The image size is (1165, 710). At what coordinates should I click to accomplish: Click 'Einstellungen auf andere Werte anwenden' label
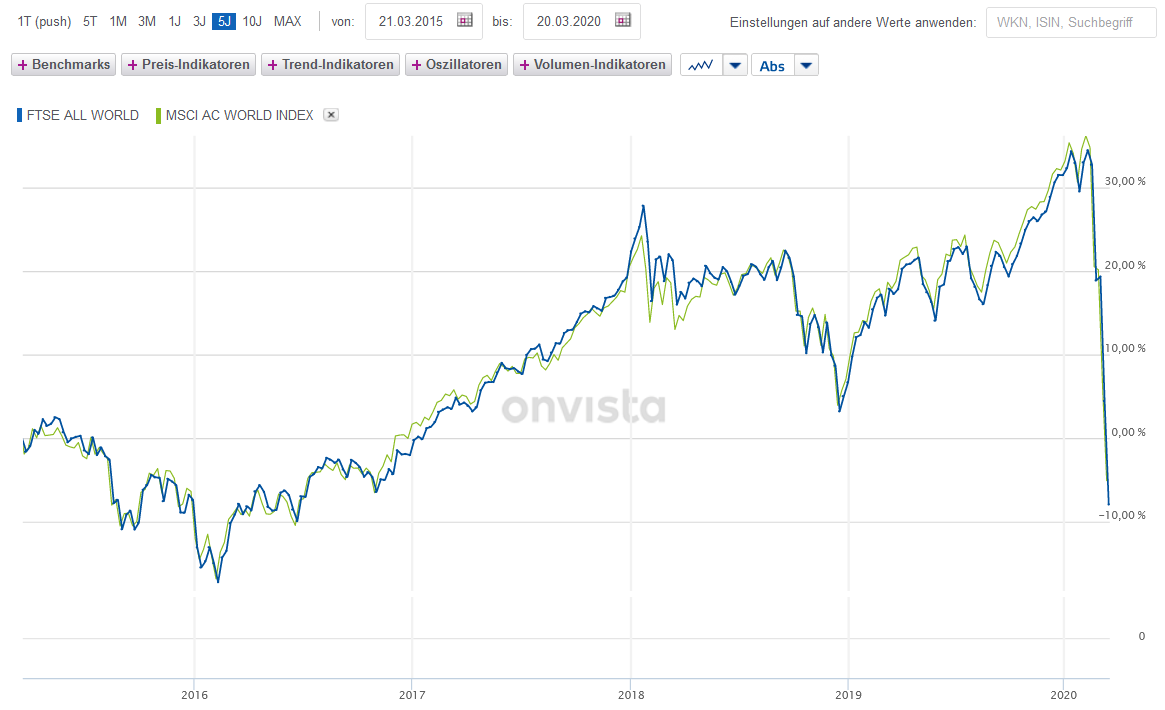coord(853,22)
